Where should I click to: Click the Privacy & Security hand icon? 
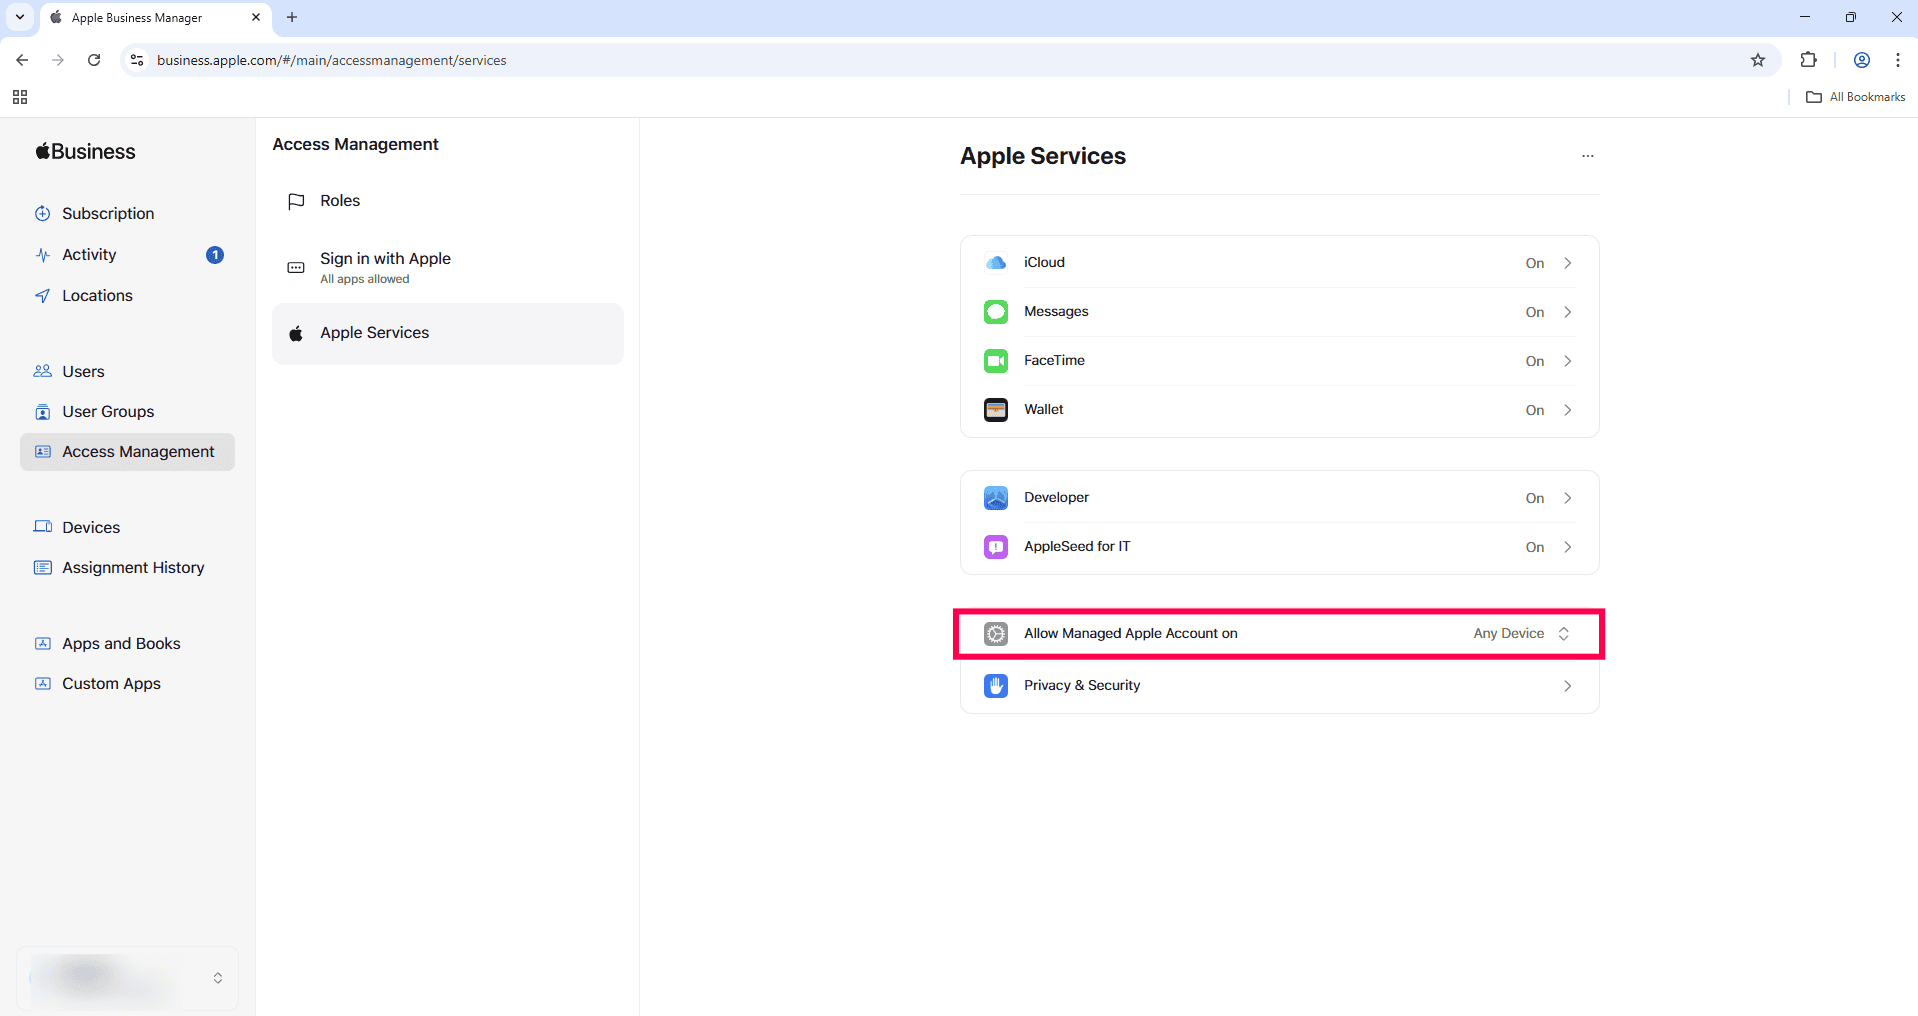[x=996, y=686]
